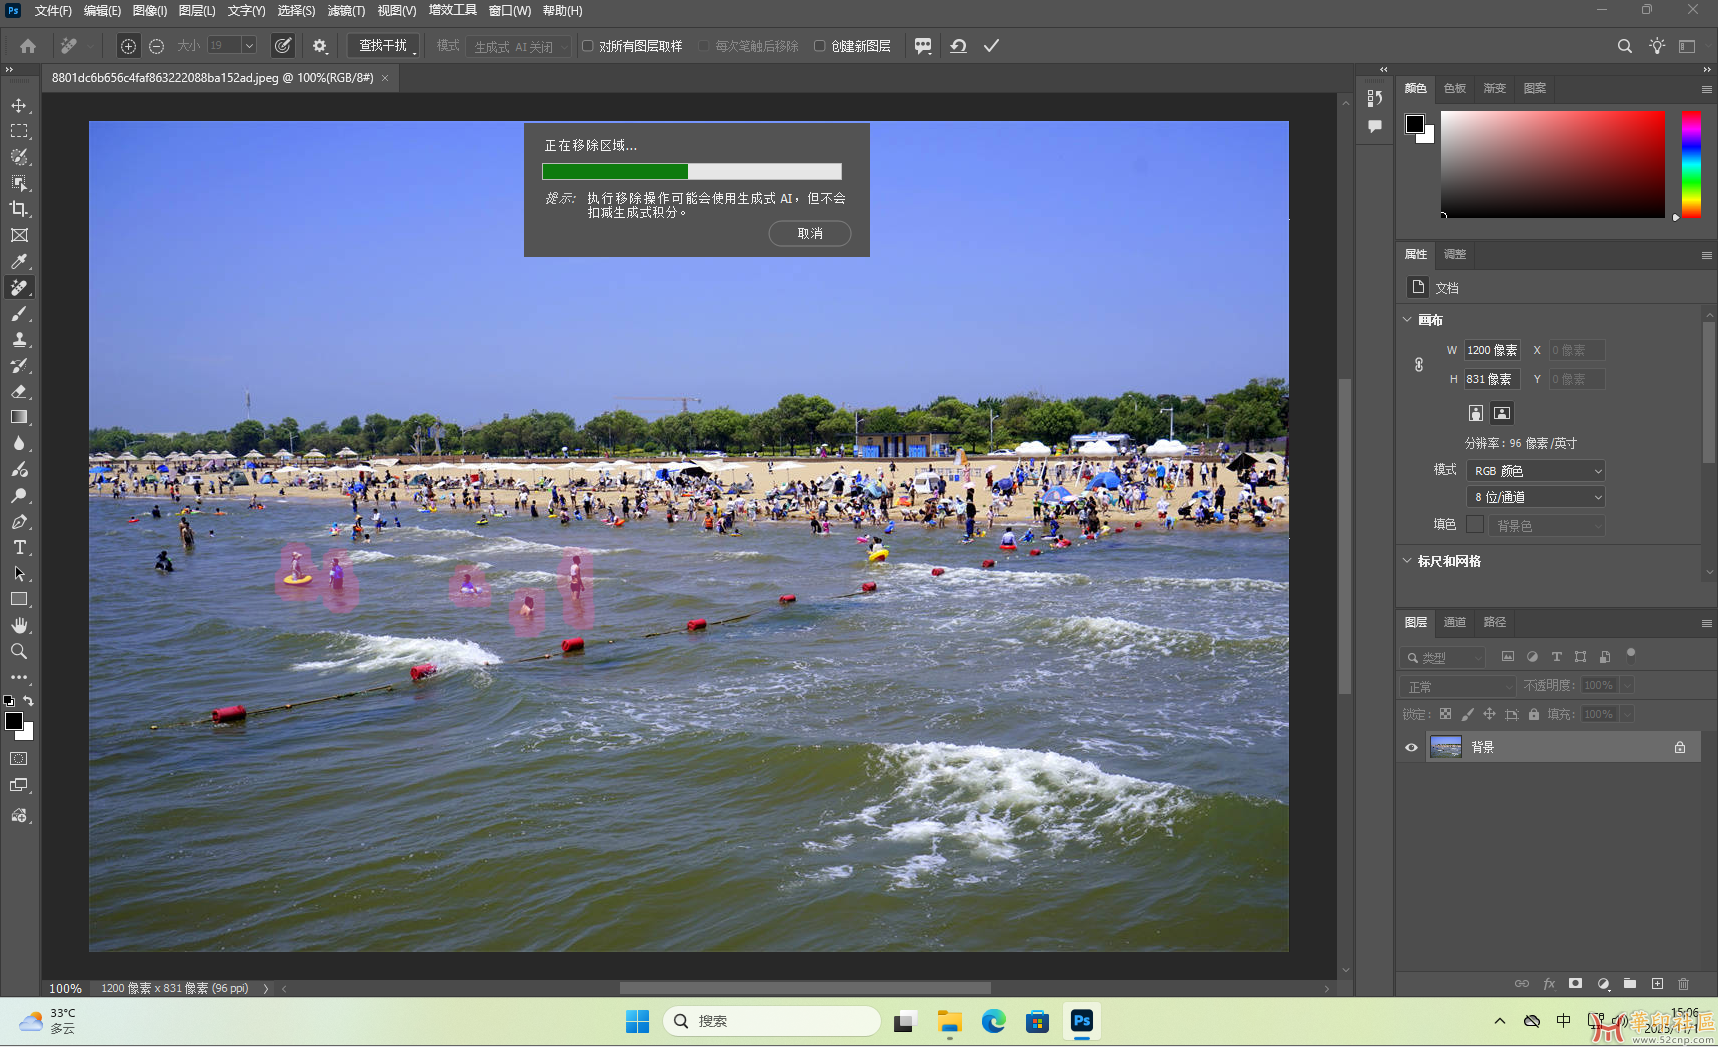Open the layer effects fx menu

click(1549, 983)
